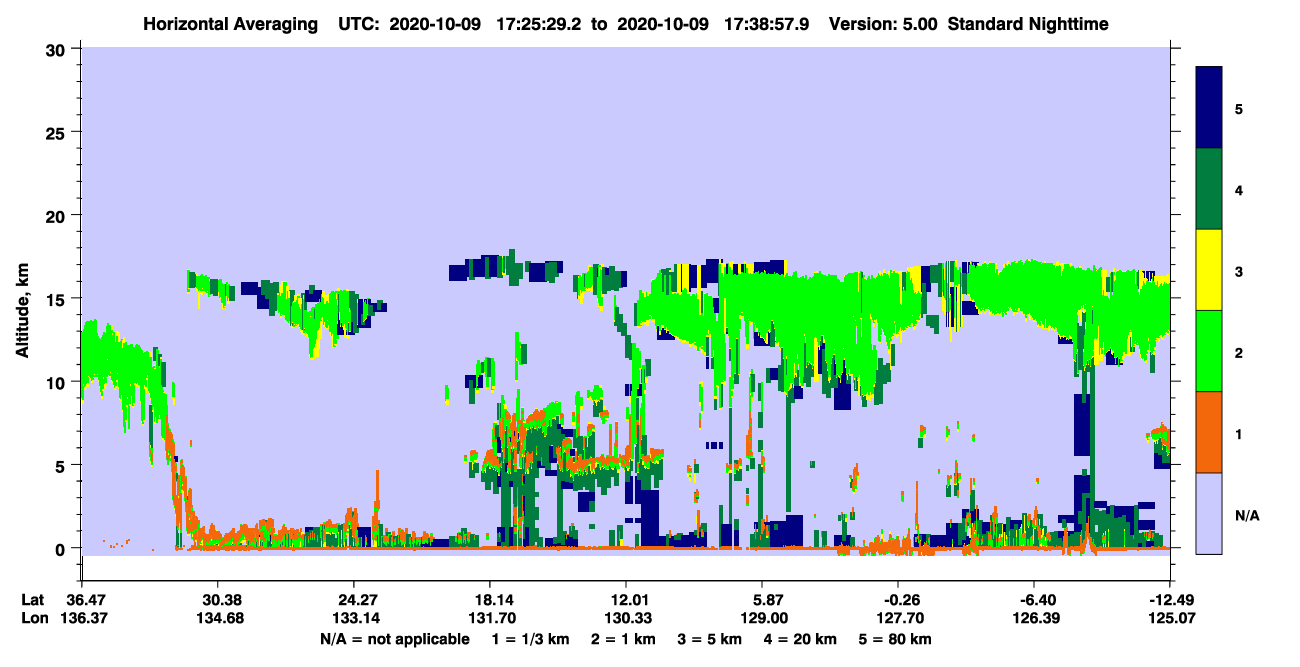Click the 'Lat' row label

pos(32,600)
